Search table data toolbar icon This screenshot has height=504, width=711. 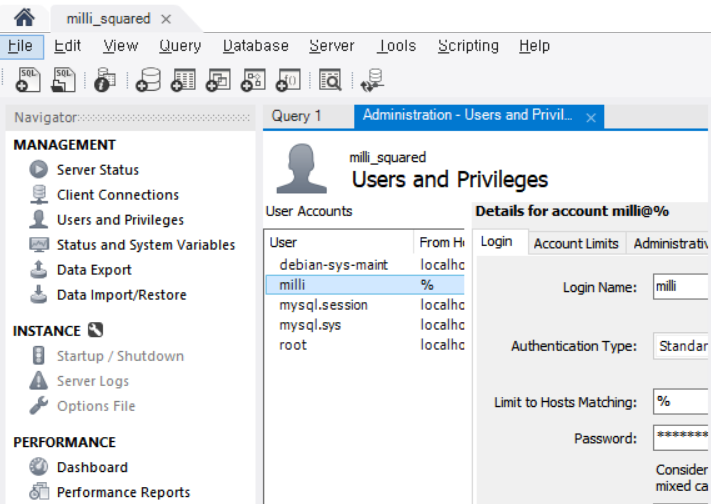[330, 80]
